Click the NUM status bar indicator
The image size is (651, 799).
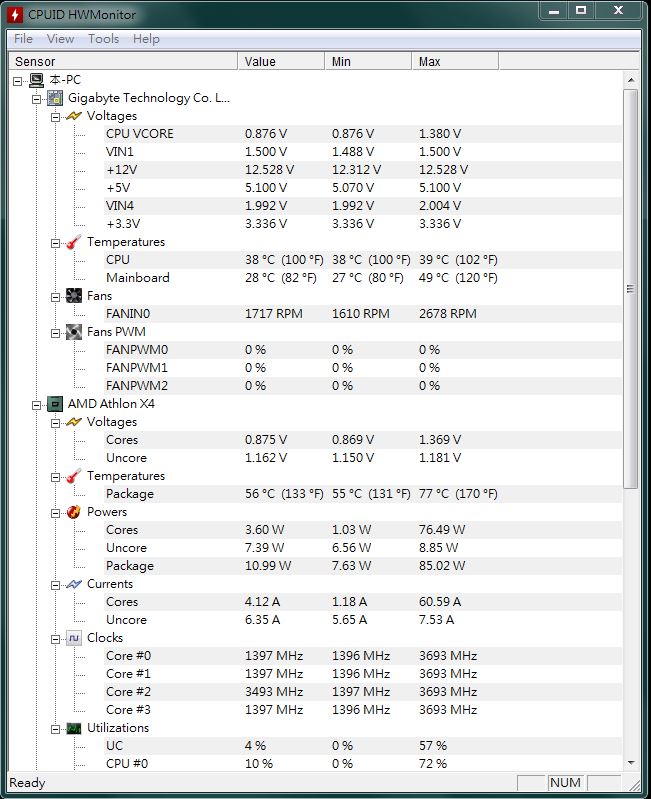(565, 783)
